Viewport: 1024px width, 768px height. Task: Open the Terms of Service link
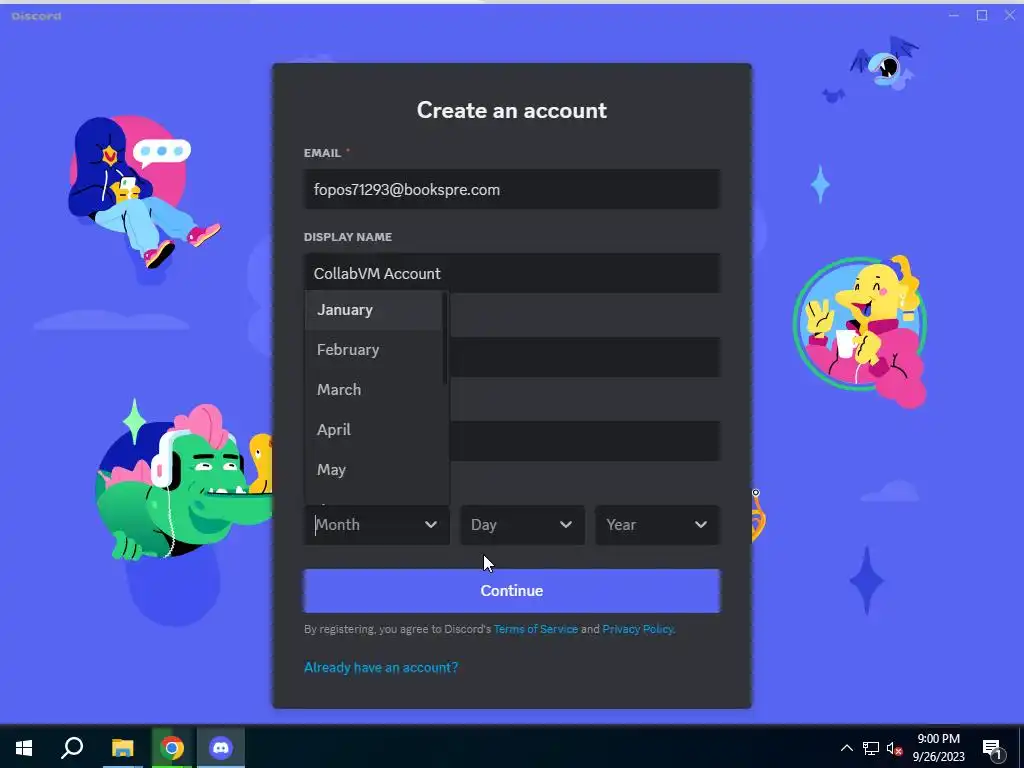[x=536, y=630]
